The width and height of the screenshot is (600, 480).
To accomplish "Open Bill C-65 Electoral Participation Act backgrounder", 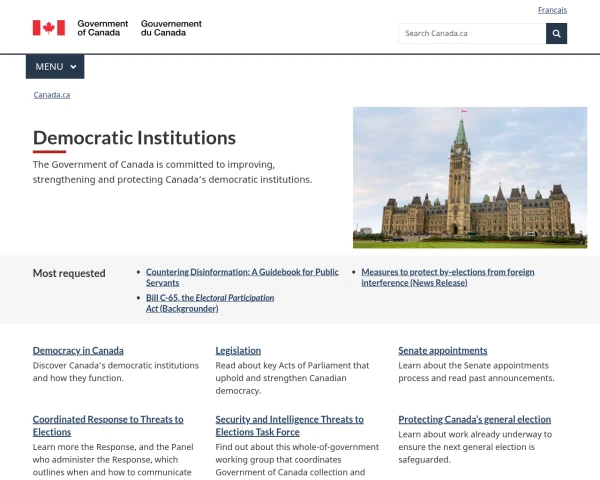I will (x=210, y=303).
